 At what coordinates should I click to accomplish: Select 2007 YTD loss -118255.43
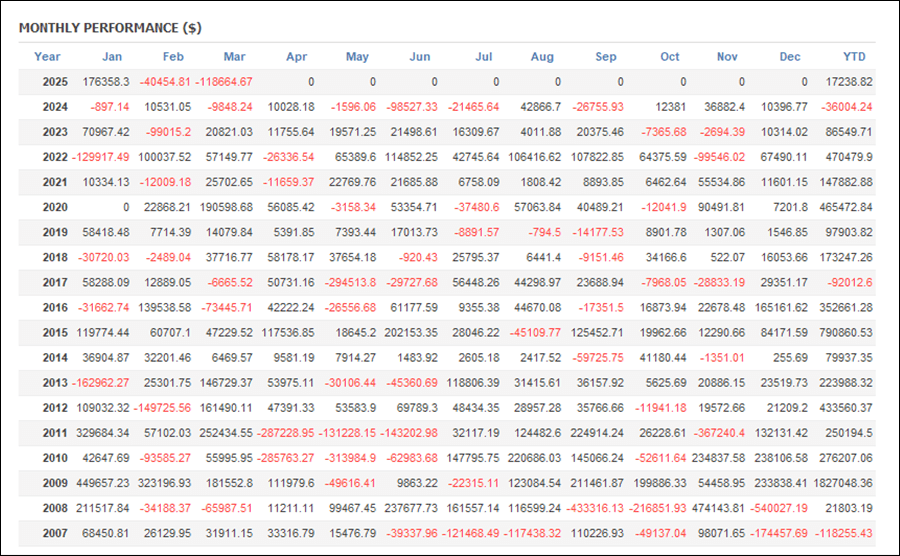pos(844,534)
